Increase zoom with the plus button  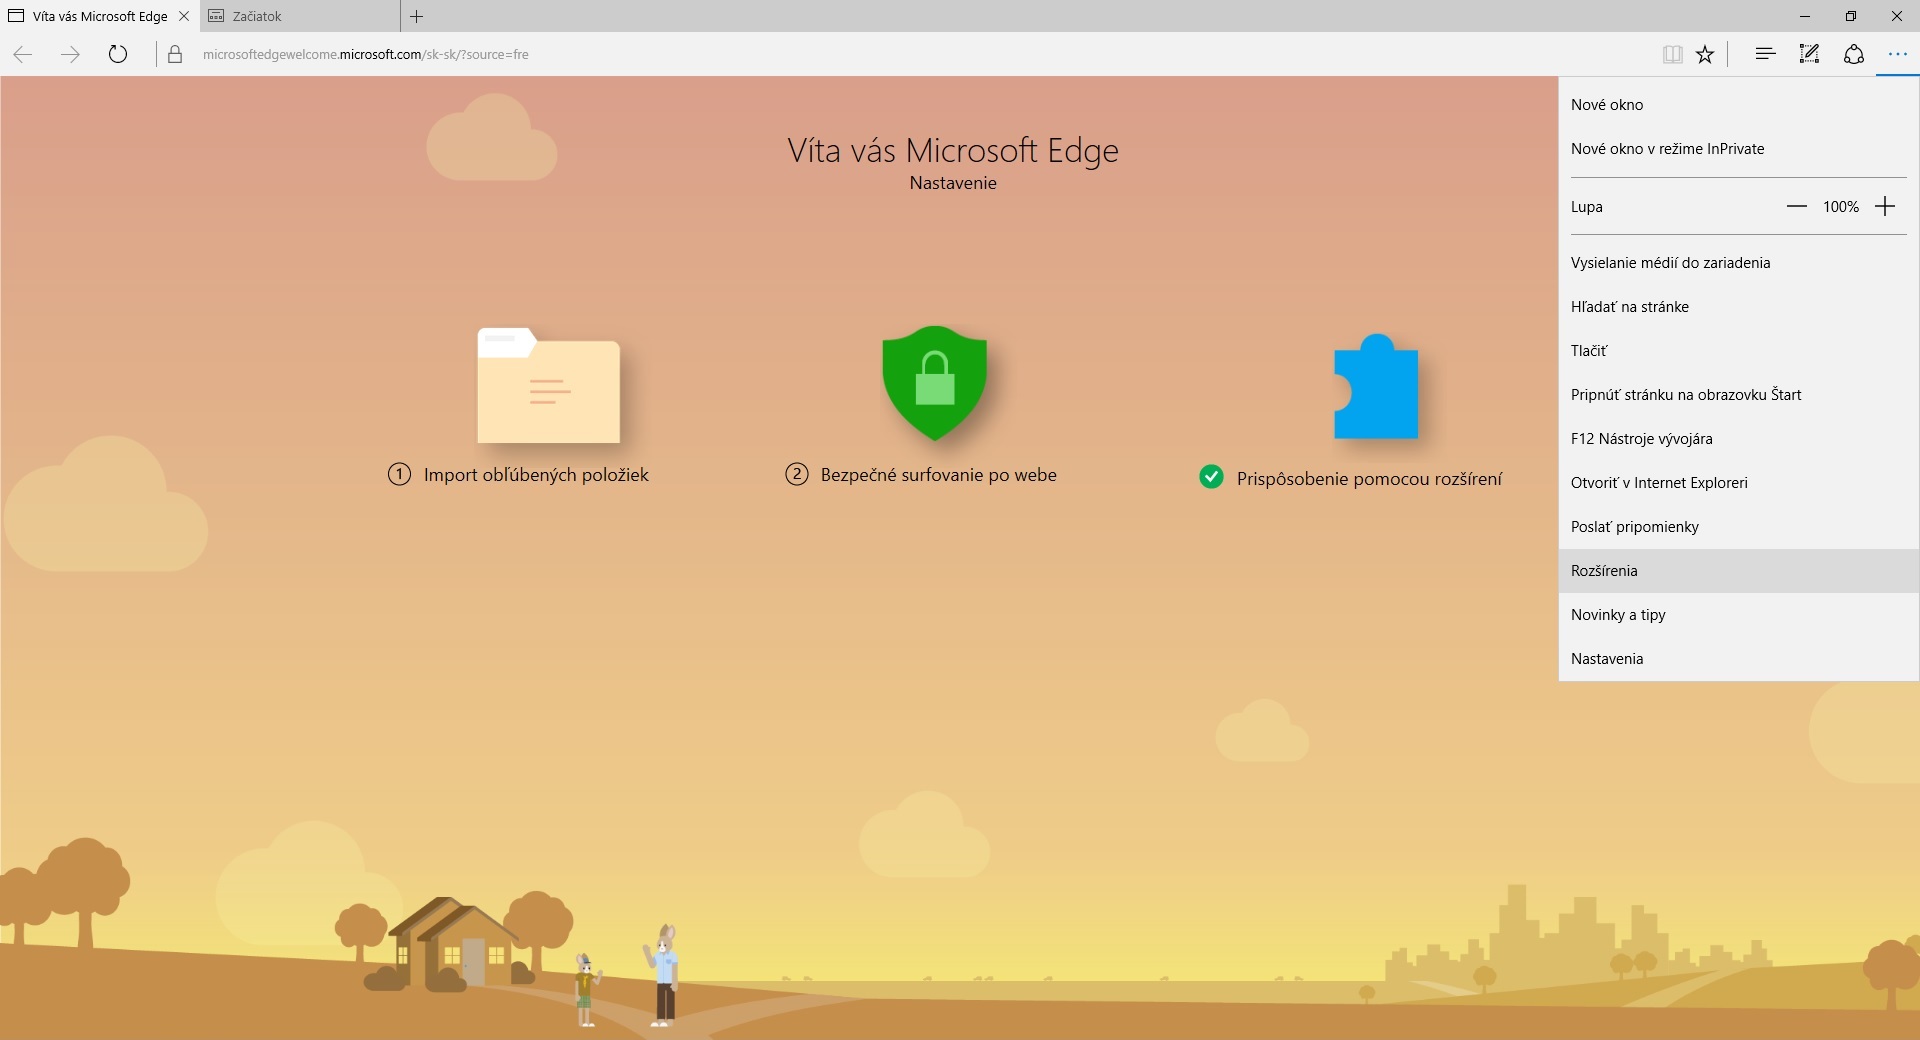point(1885,206)
